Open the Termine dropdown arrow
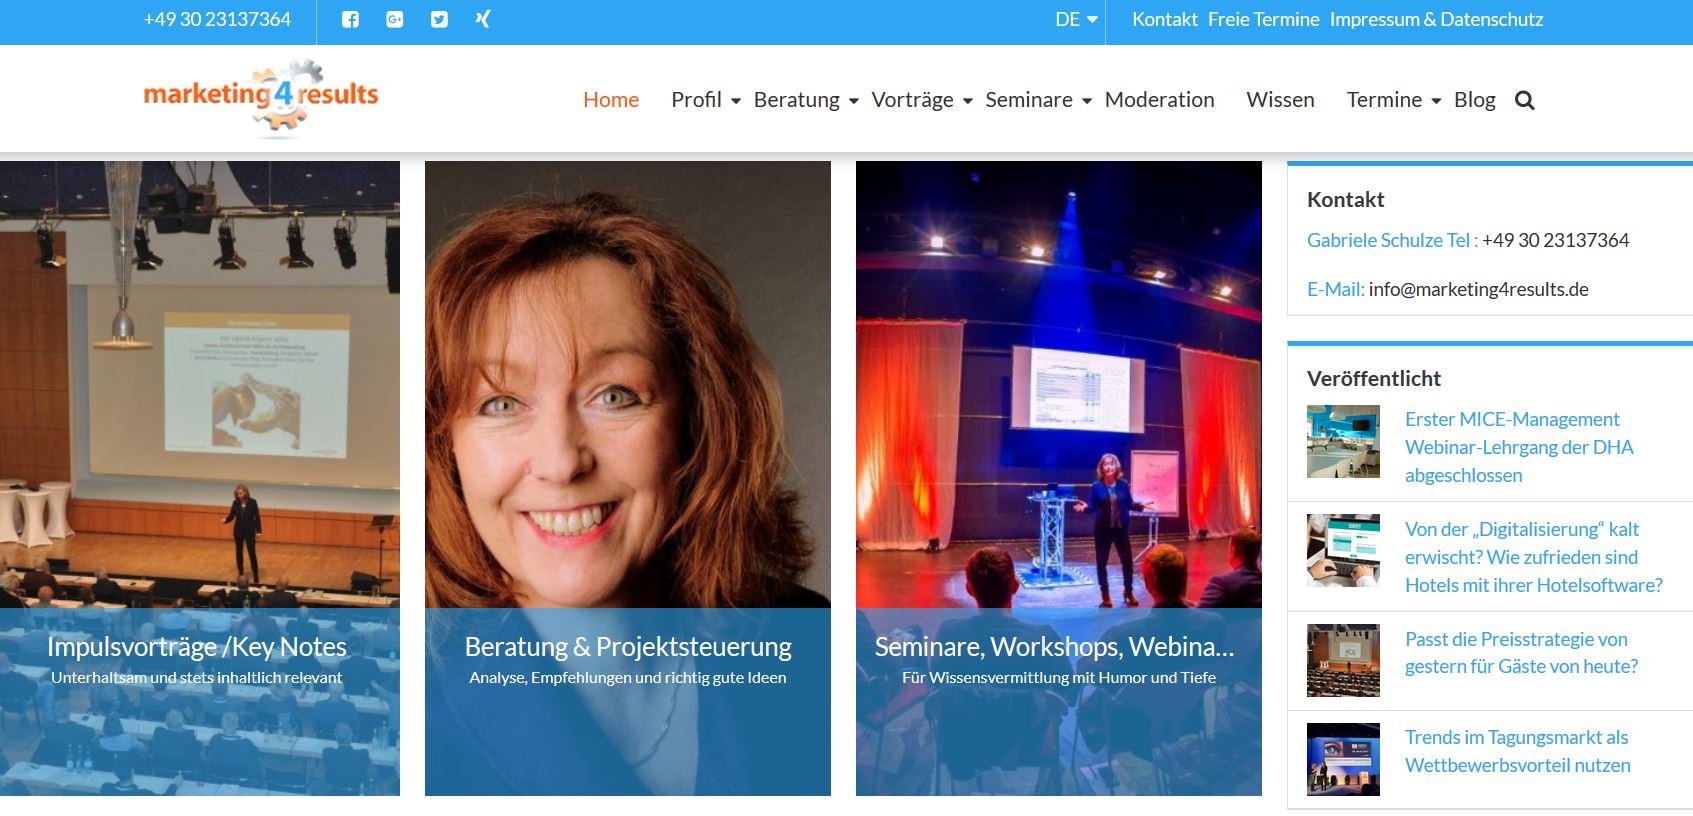This screenshot has width=1693, height=816. [x=1436, y=101]
